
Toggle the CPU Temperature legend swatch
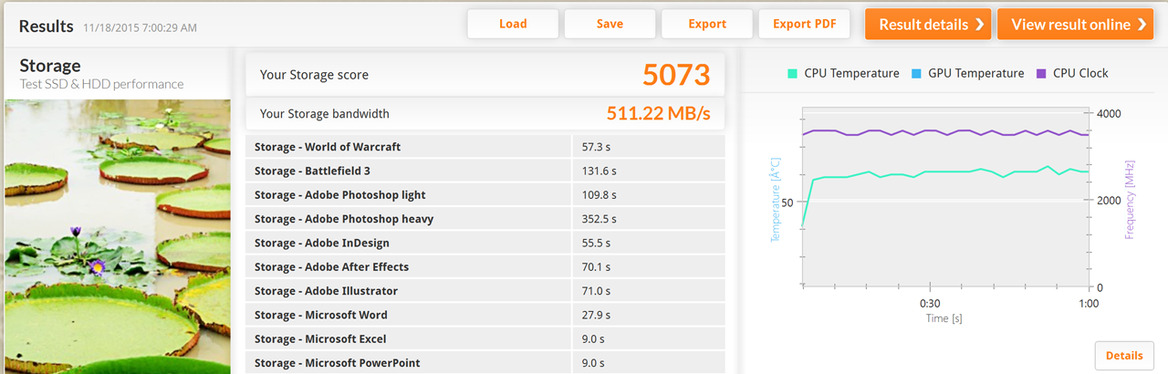click(x=793, y=74)
